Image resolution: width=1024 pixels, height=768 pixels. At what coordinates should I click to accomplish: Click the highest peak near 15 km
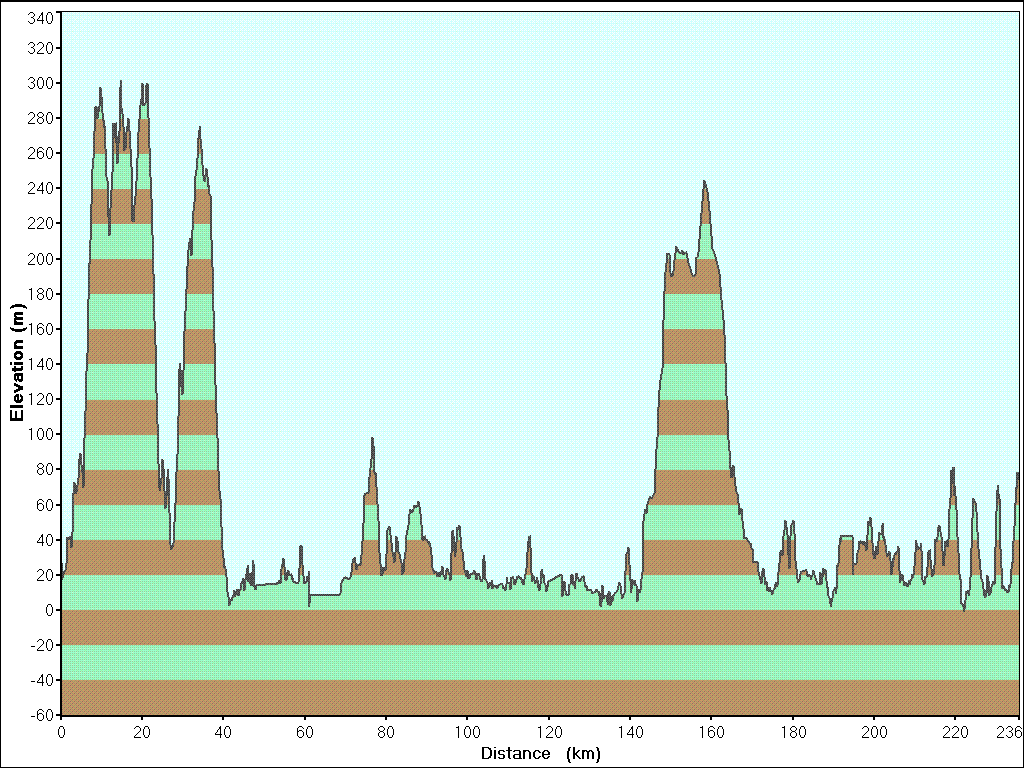120,82
